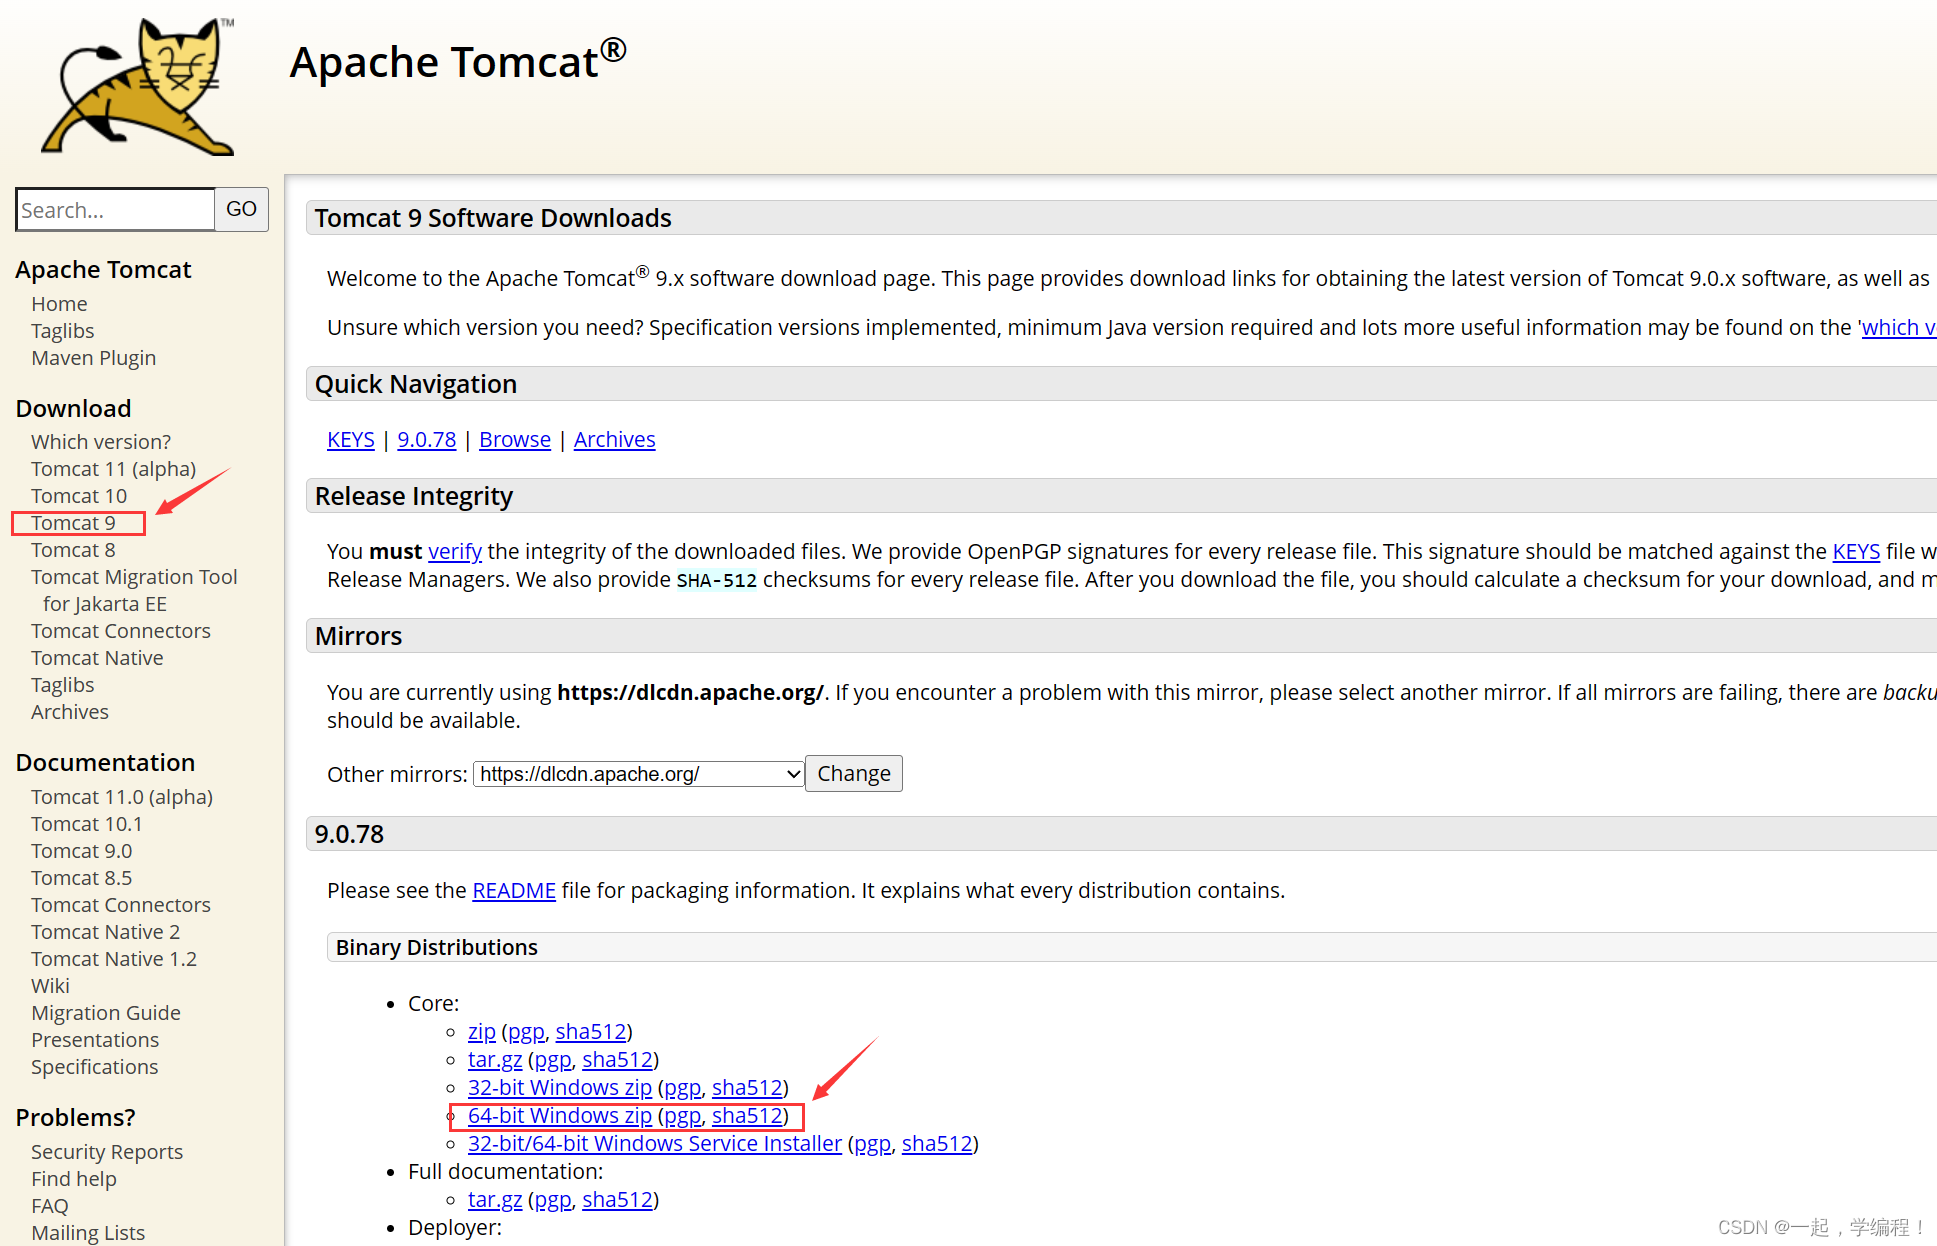Open the Maven Plugin link
This screenshot has width=1937, height=1246.
point(93,357)
